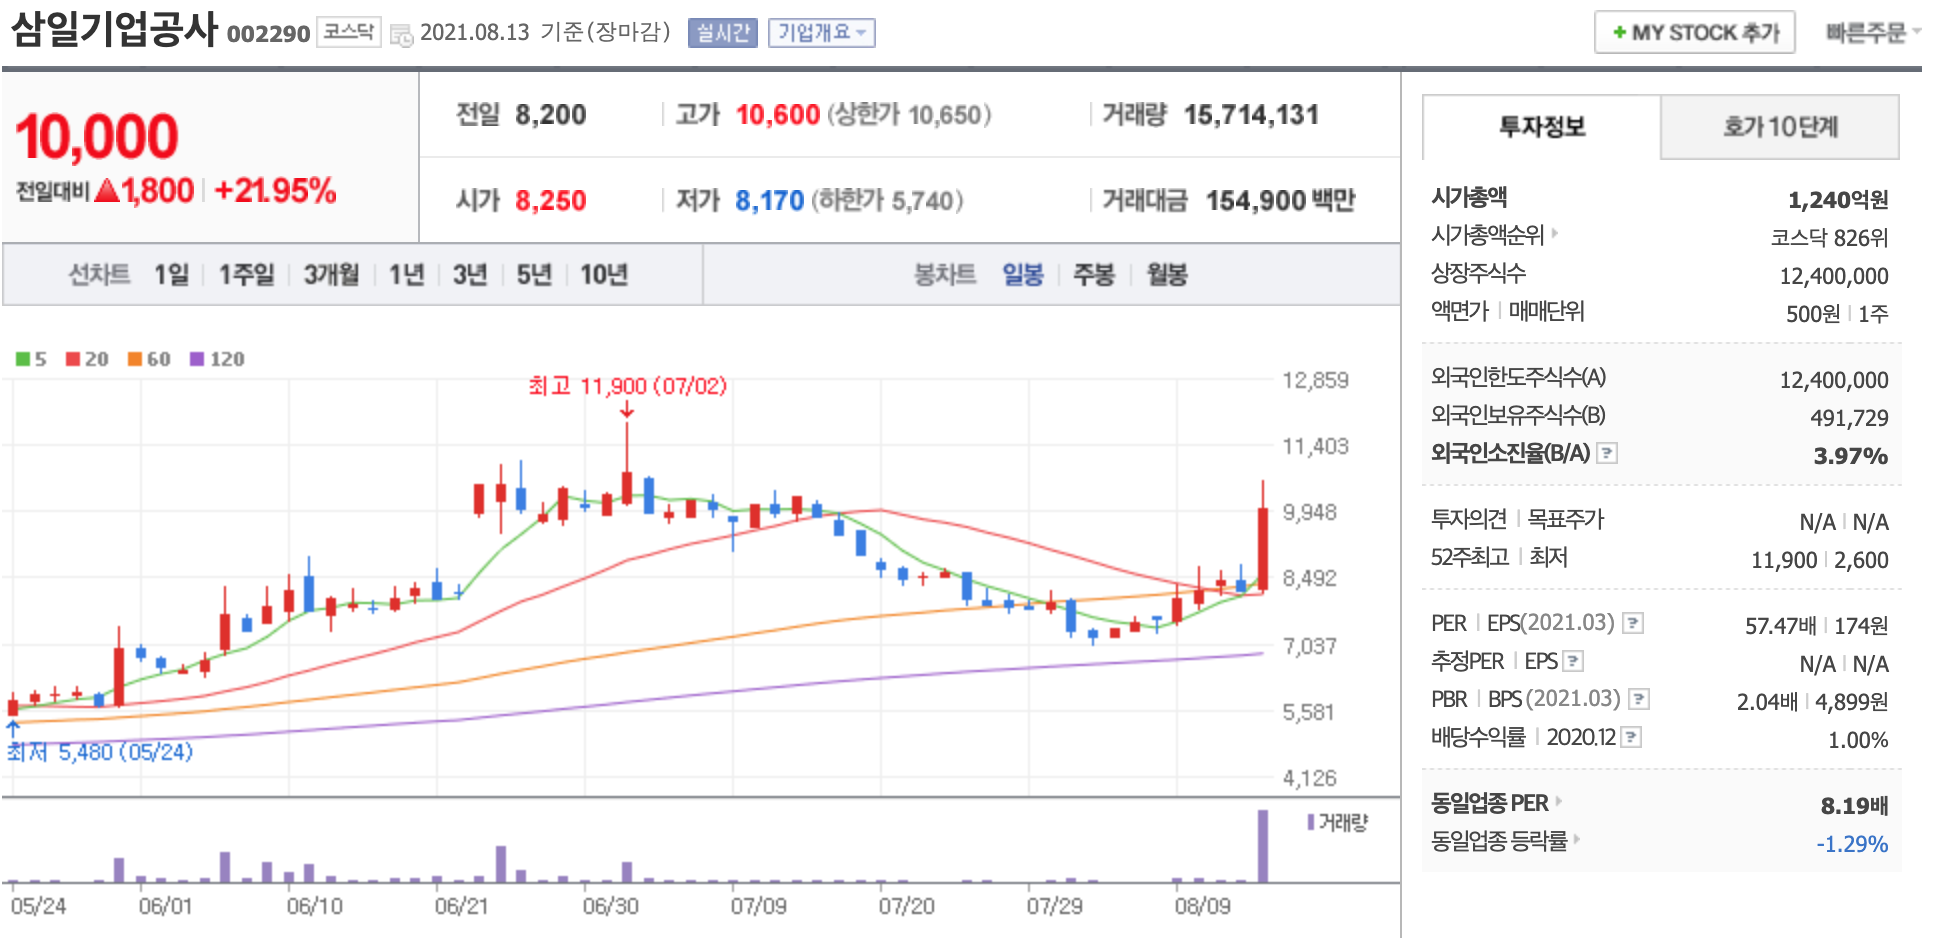Click the 시가 value 8,250
The height and width of the screenshot is (938, 1938).
pyautogui.click(x=550, y=201)
